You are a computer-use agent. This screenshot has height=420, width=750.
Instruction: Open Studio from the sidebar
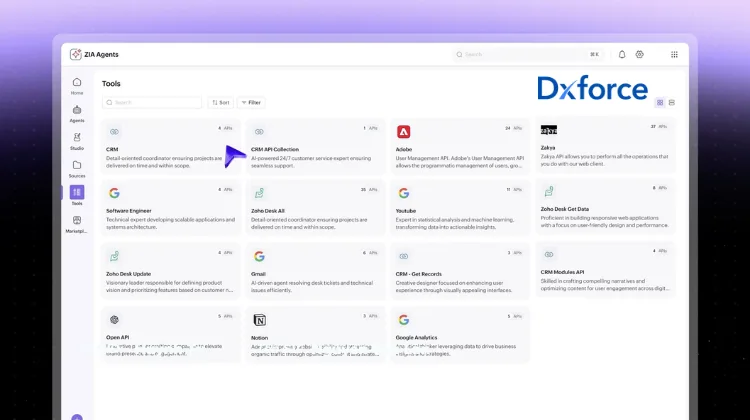[x=77, y=141]
